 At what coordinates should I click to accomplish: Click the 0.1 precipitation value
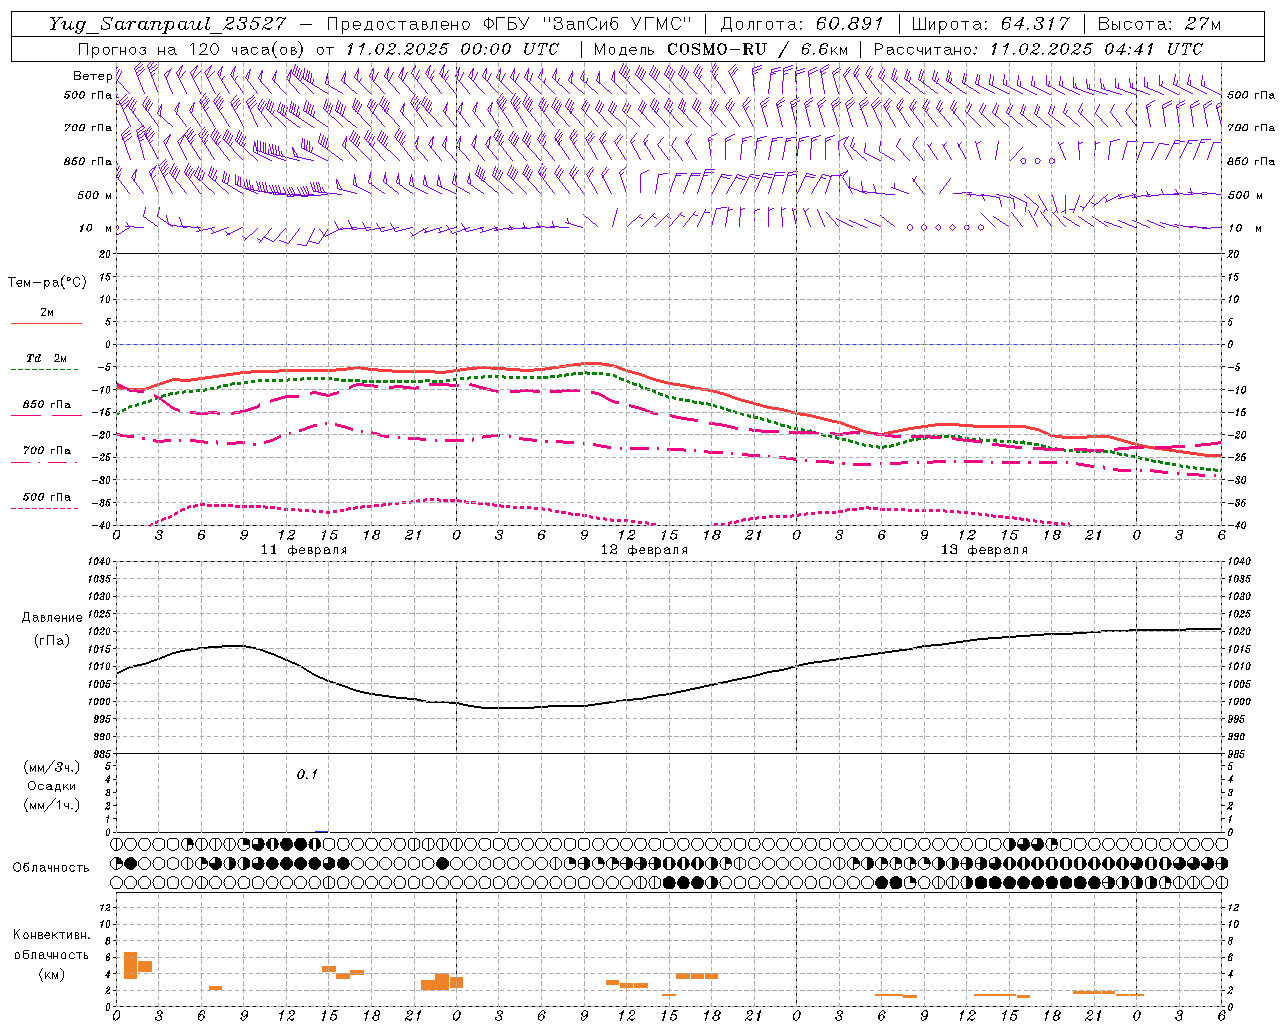(307, 774)
